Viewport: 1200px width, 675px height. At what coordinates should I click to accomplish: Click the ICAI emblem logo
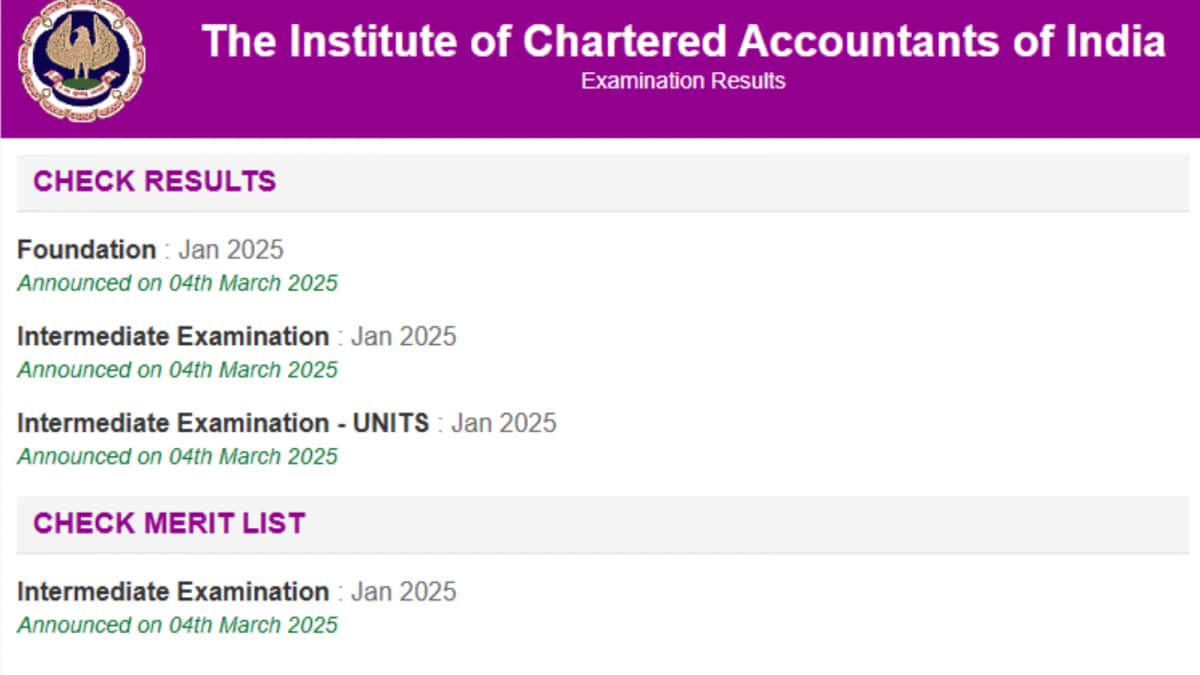click(82, 60)
